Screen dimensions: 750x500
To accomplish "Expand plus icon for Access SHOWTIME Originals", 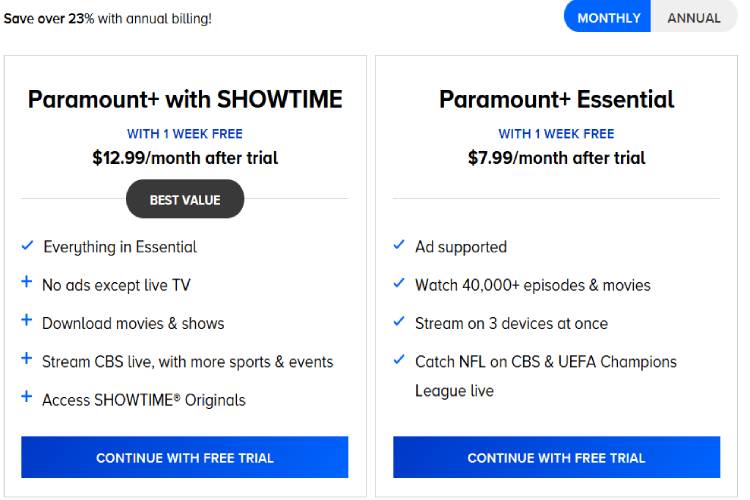I will point(27,398).
